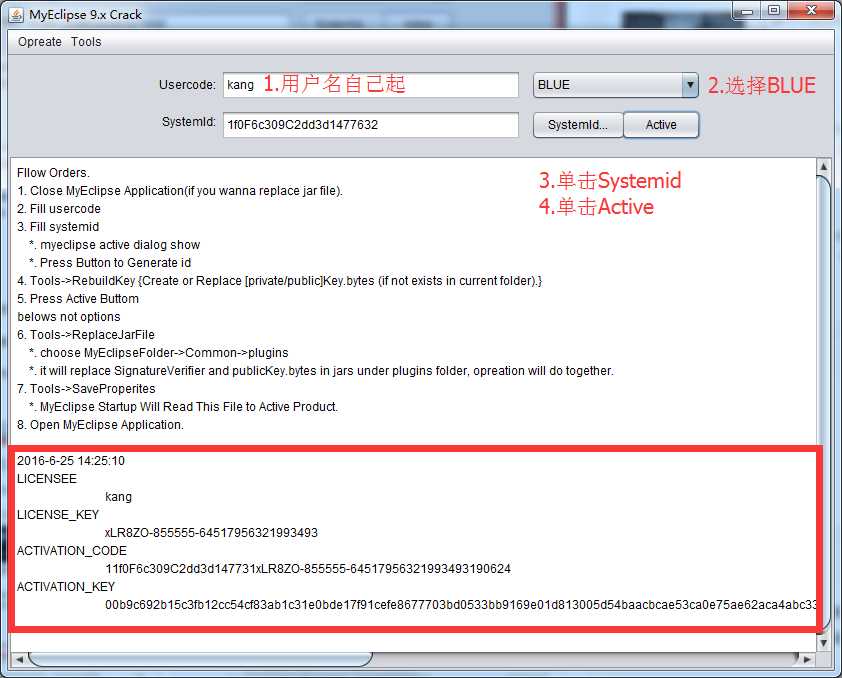
Task: Click the line '8. Open MyEclipse Application.'
Action: click(x=100, y=425)
